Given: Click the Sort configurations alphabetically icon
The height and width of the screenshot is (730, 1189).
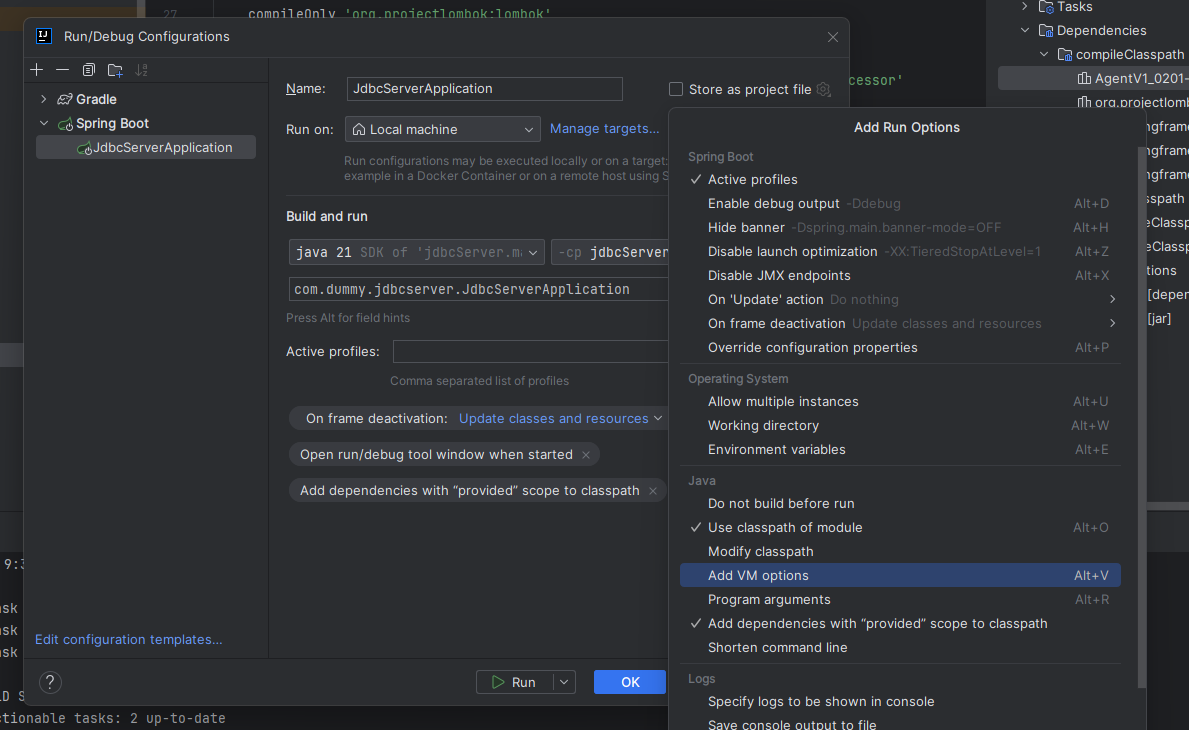Looking at the screenshot, I should [x=142, y=70].
